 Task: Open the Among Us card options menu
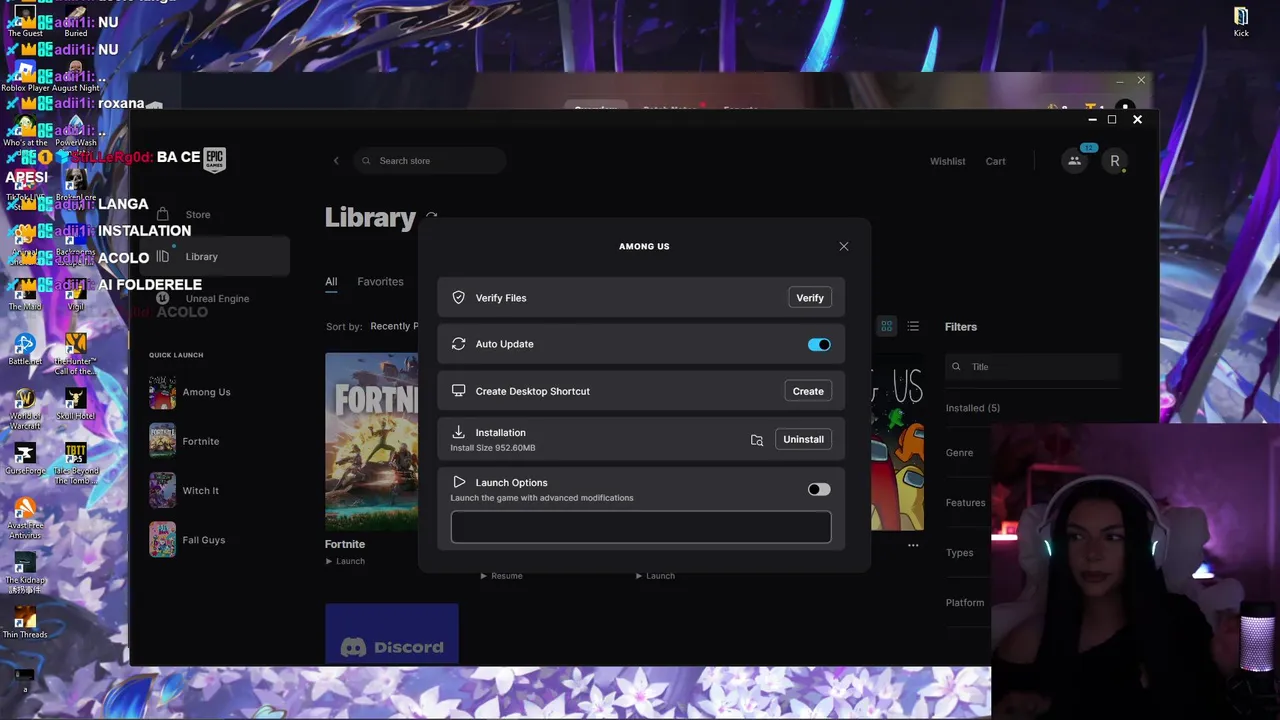[913, 545]
